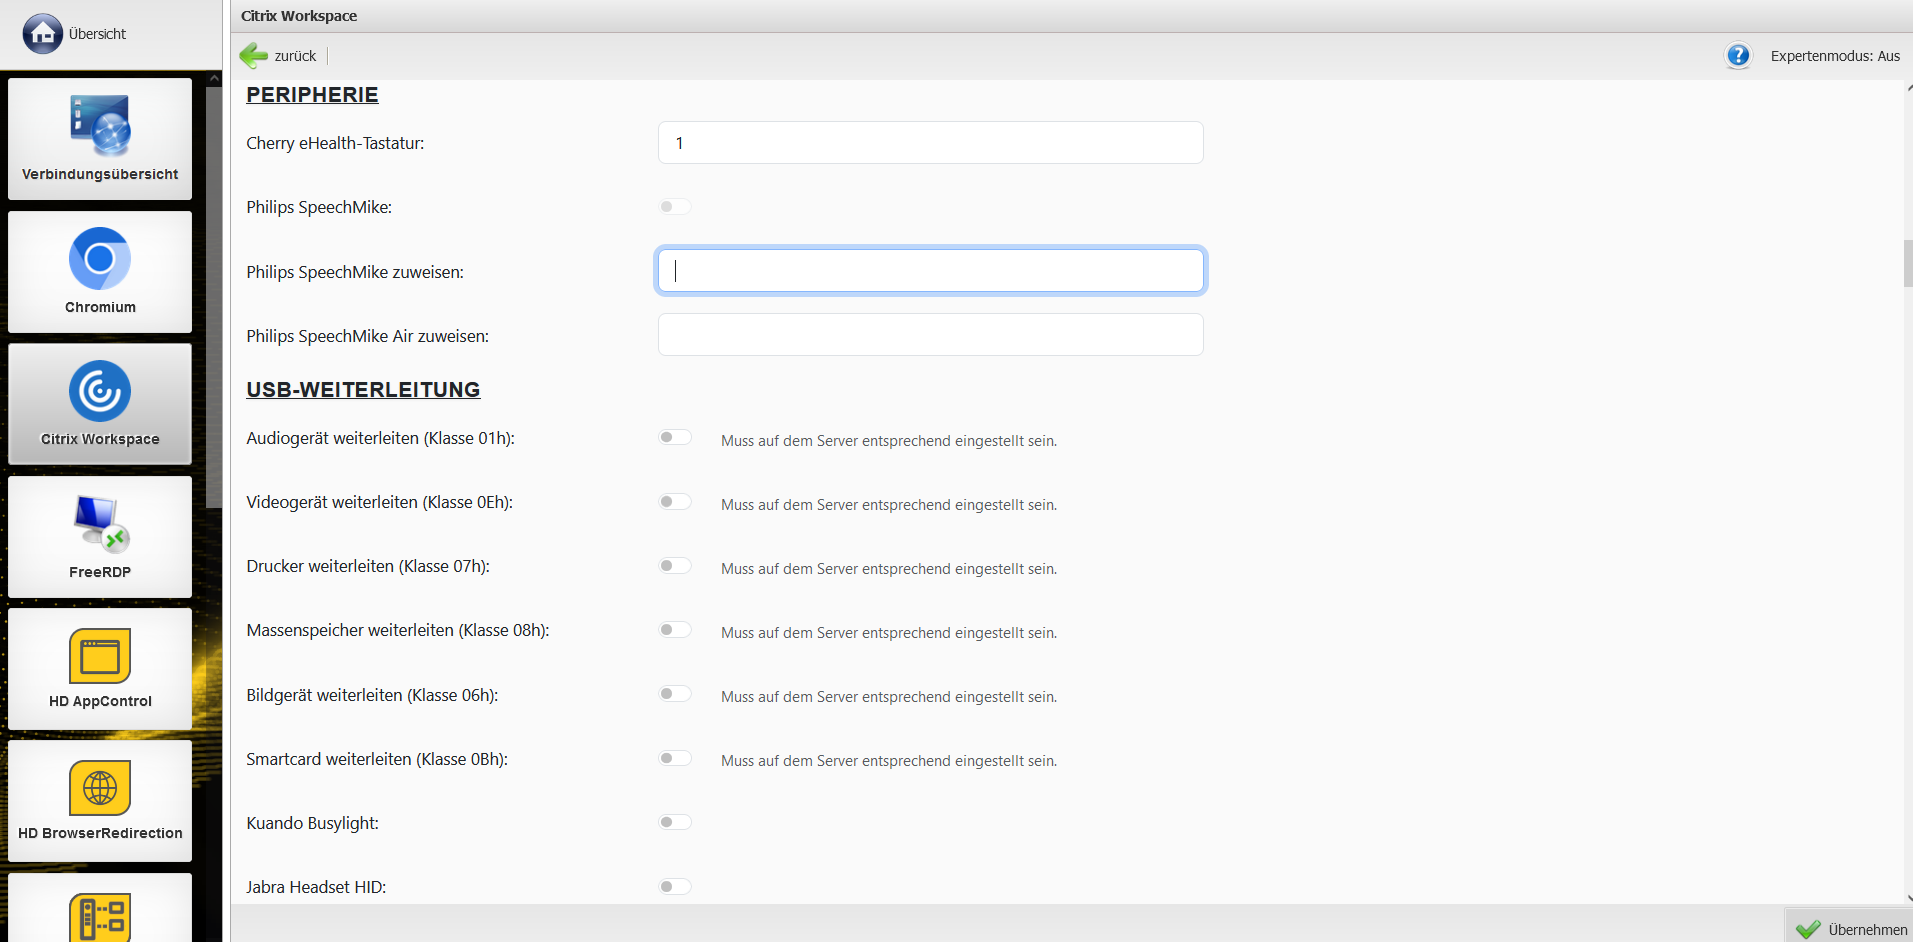Click the main settings vertical scrollbar thumb
The image size is (1913, 942).
click(1908, 263)
